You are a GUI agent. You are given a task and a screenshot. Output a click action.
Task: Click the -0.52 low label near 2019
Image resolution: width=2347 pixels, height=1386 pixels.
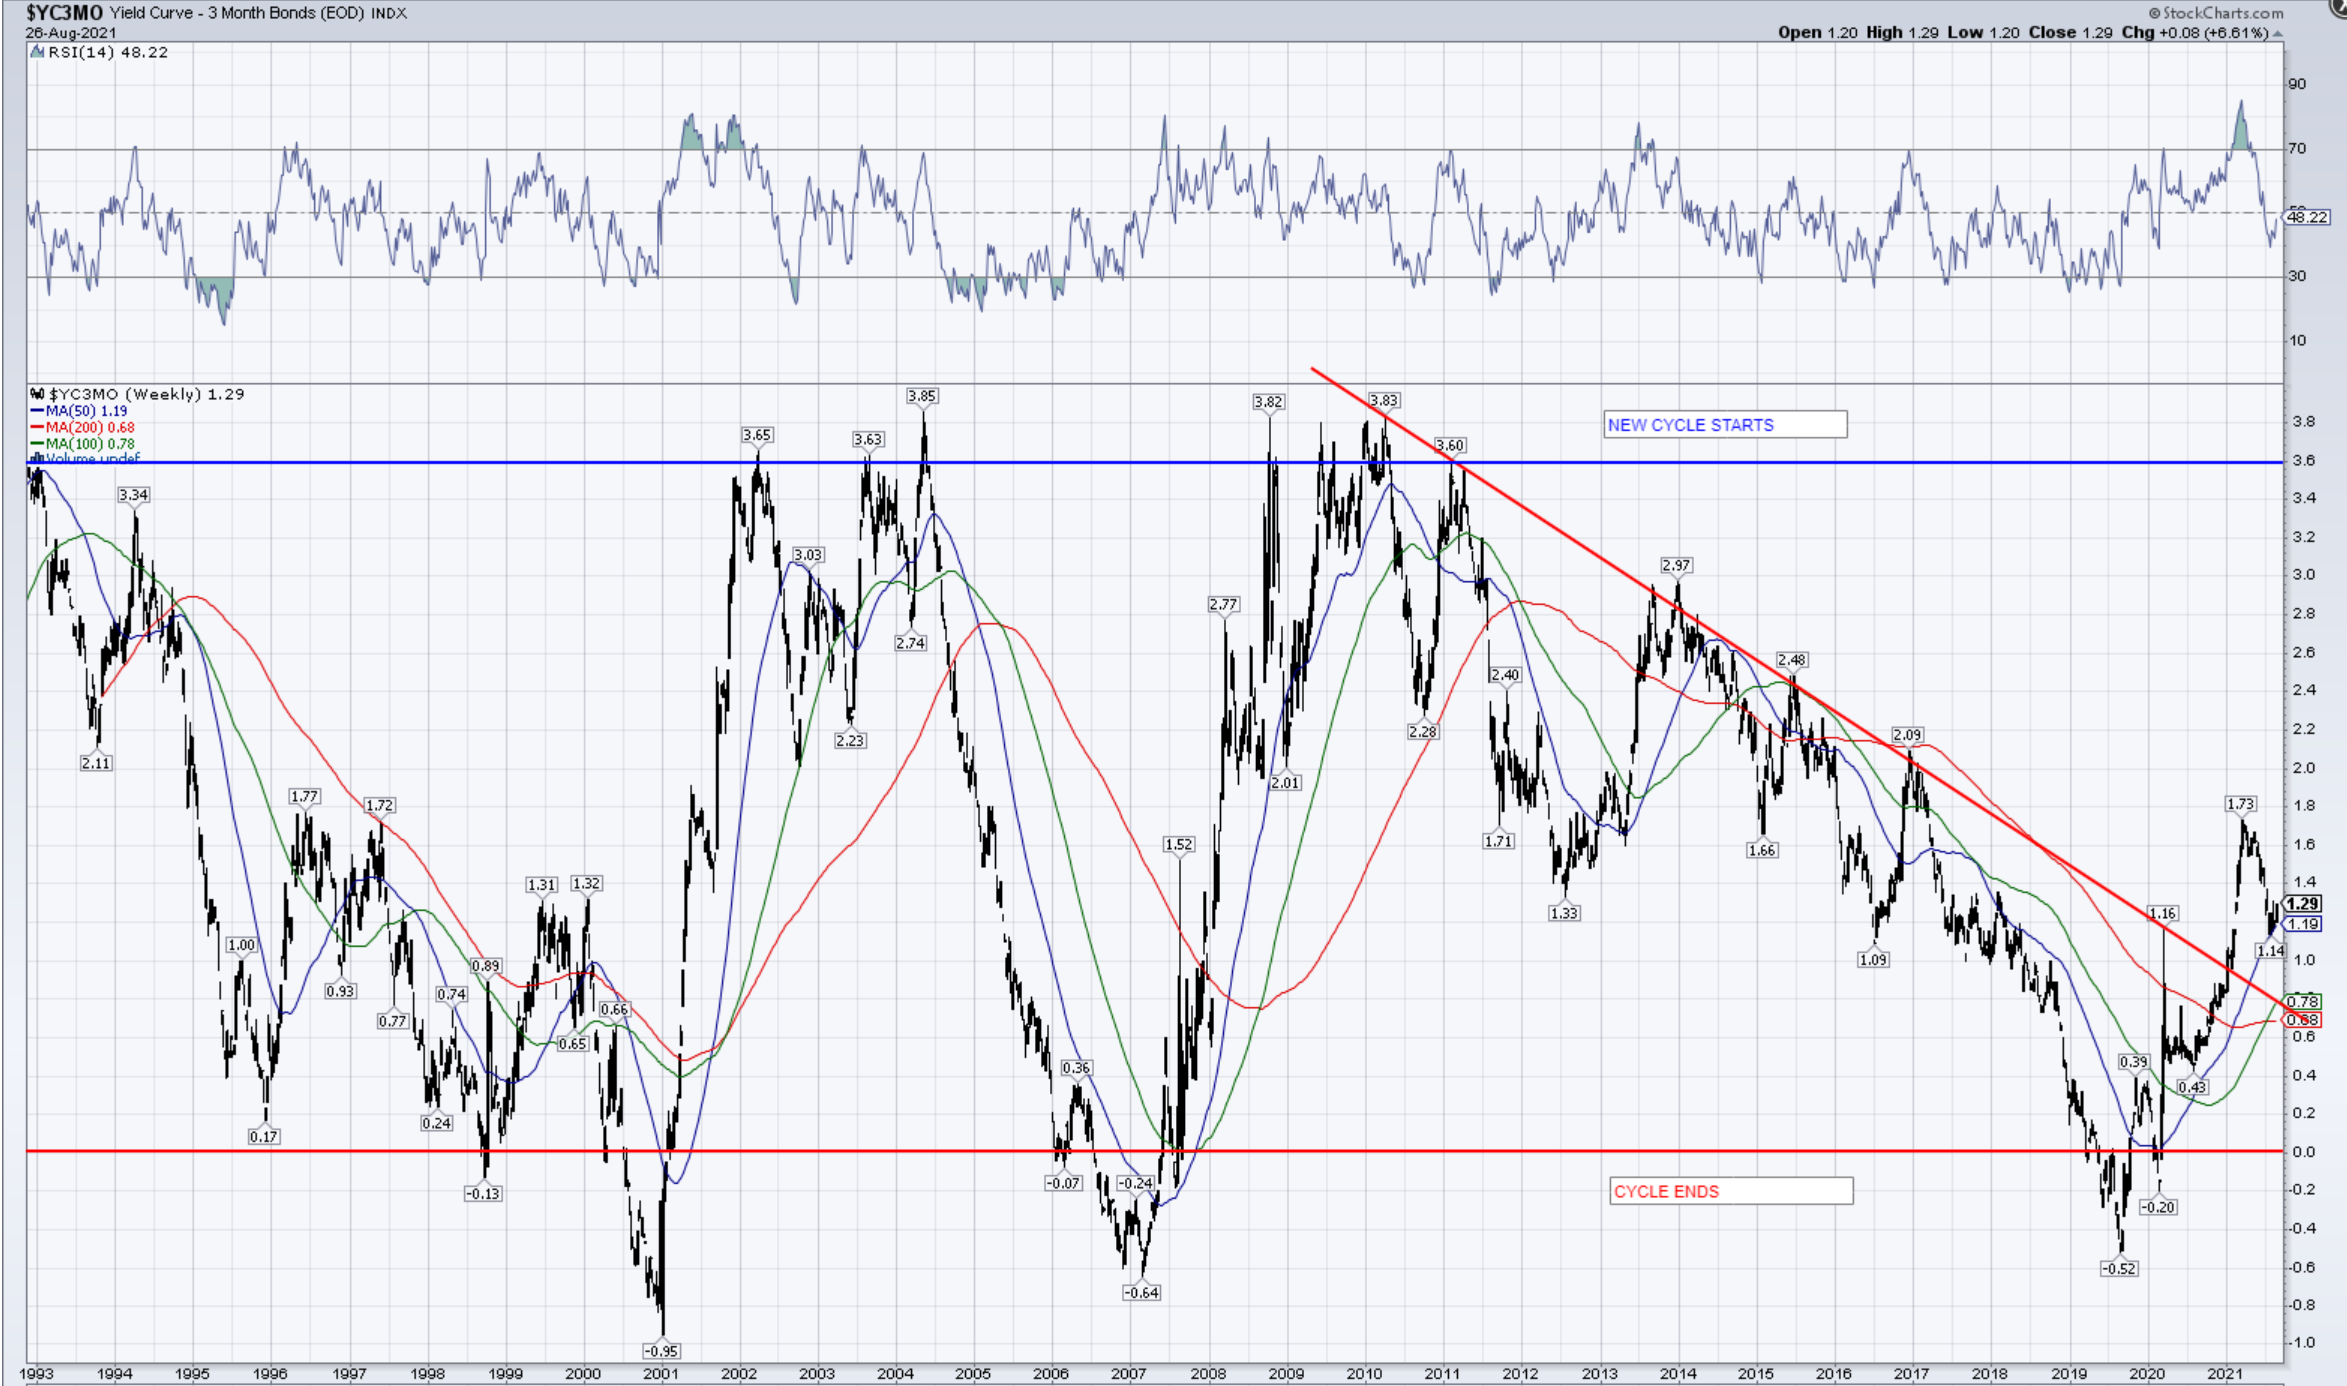(2119, 1269)
